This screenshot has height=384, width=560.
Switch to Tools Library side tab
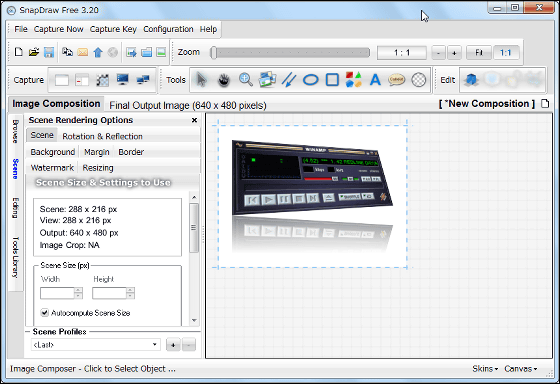click(x=16, y=257)
